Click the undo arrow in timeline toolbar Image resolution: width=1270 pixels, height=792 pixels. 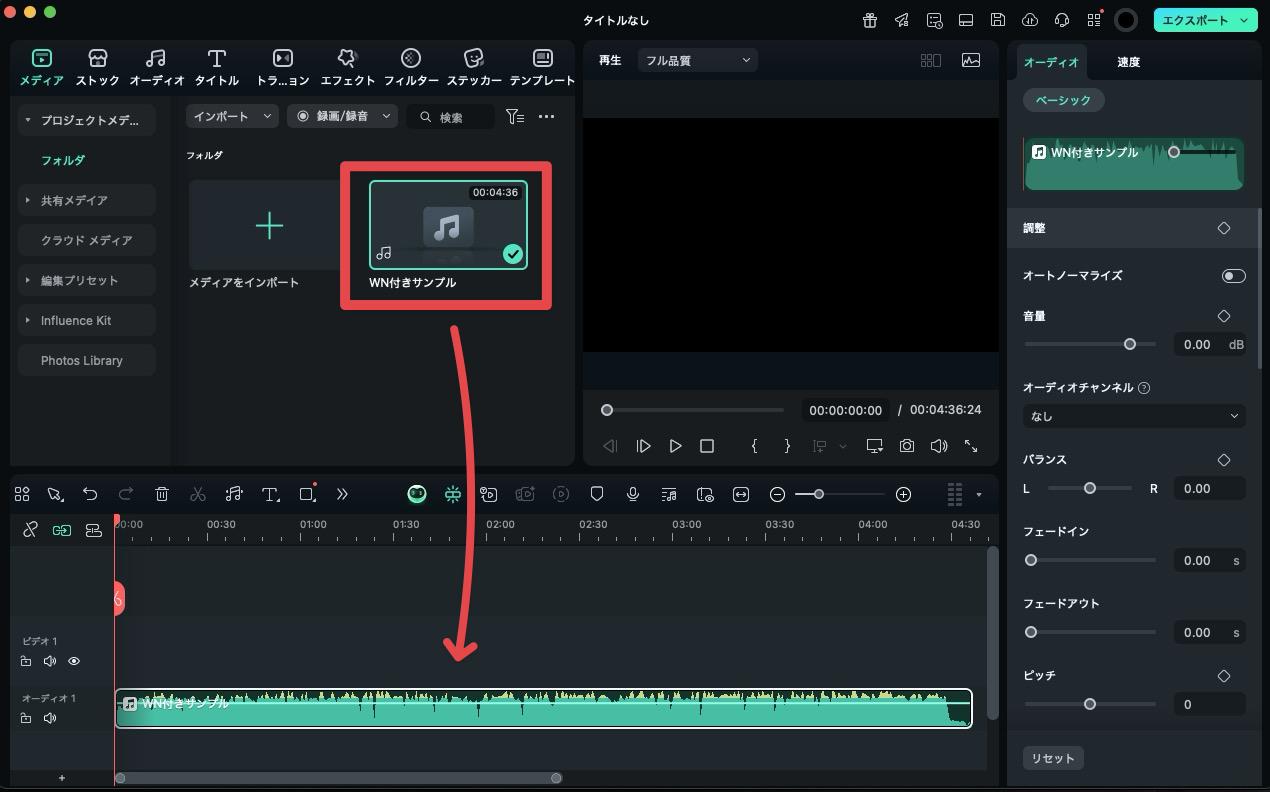point(90,494)
